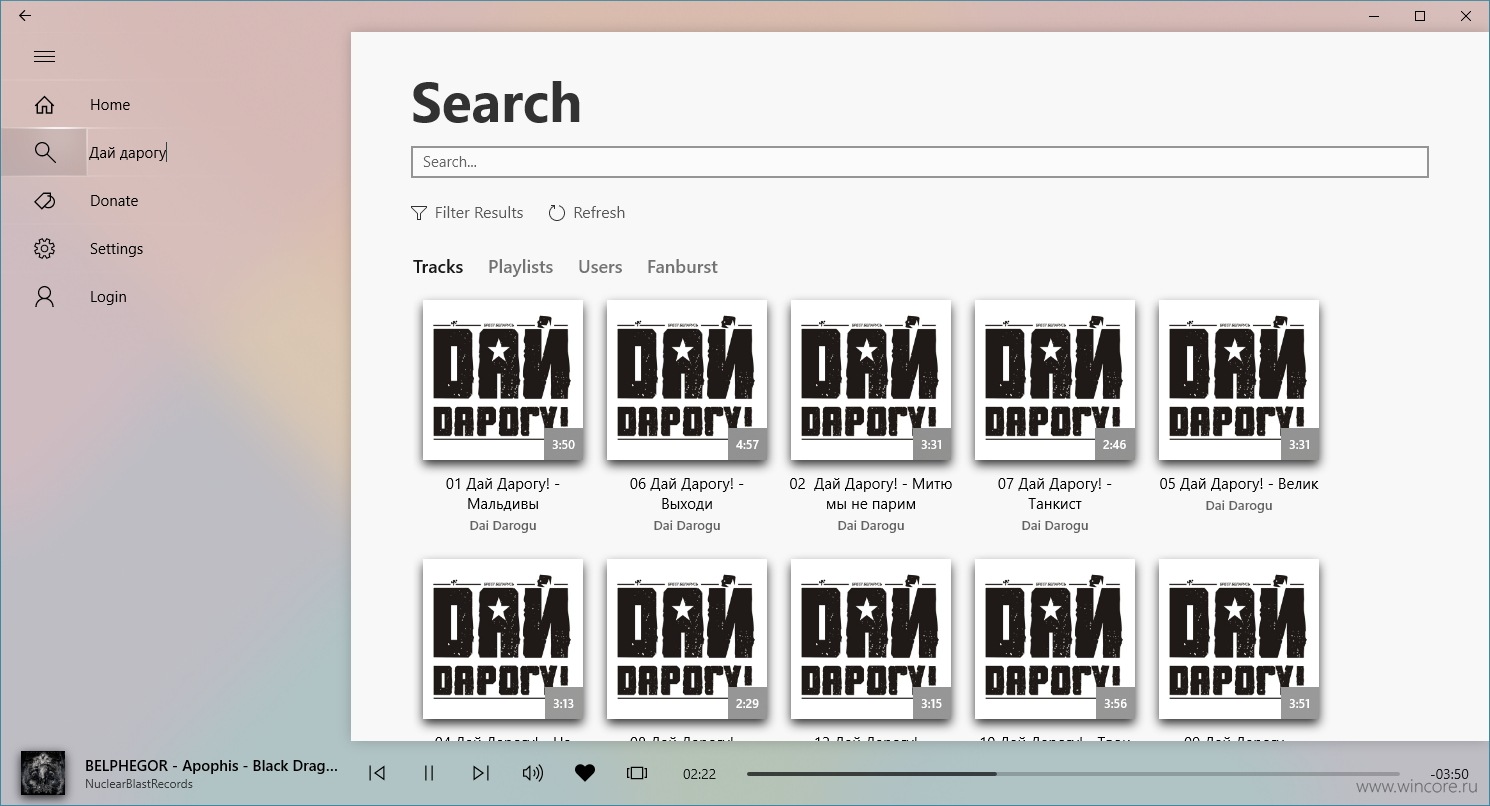Click Dai Darogu artist under Мальдивы track
This screenshot has width=1490, height=806.
click(503, 525)
